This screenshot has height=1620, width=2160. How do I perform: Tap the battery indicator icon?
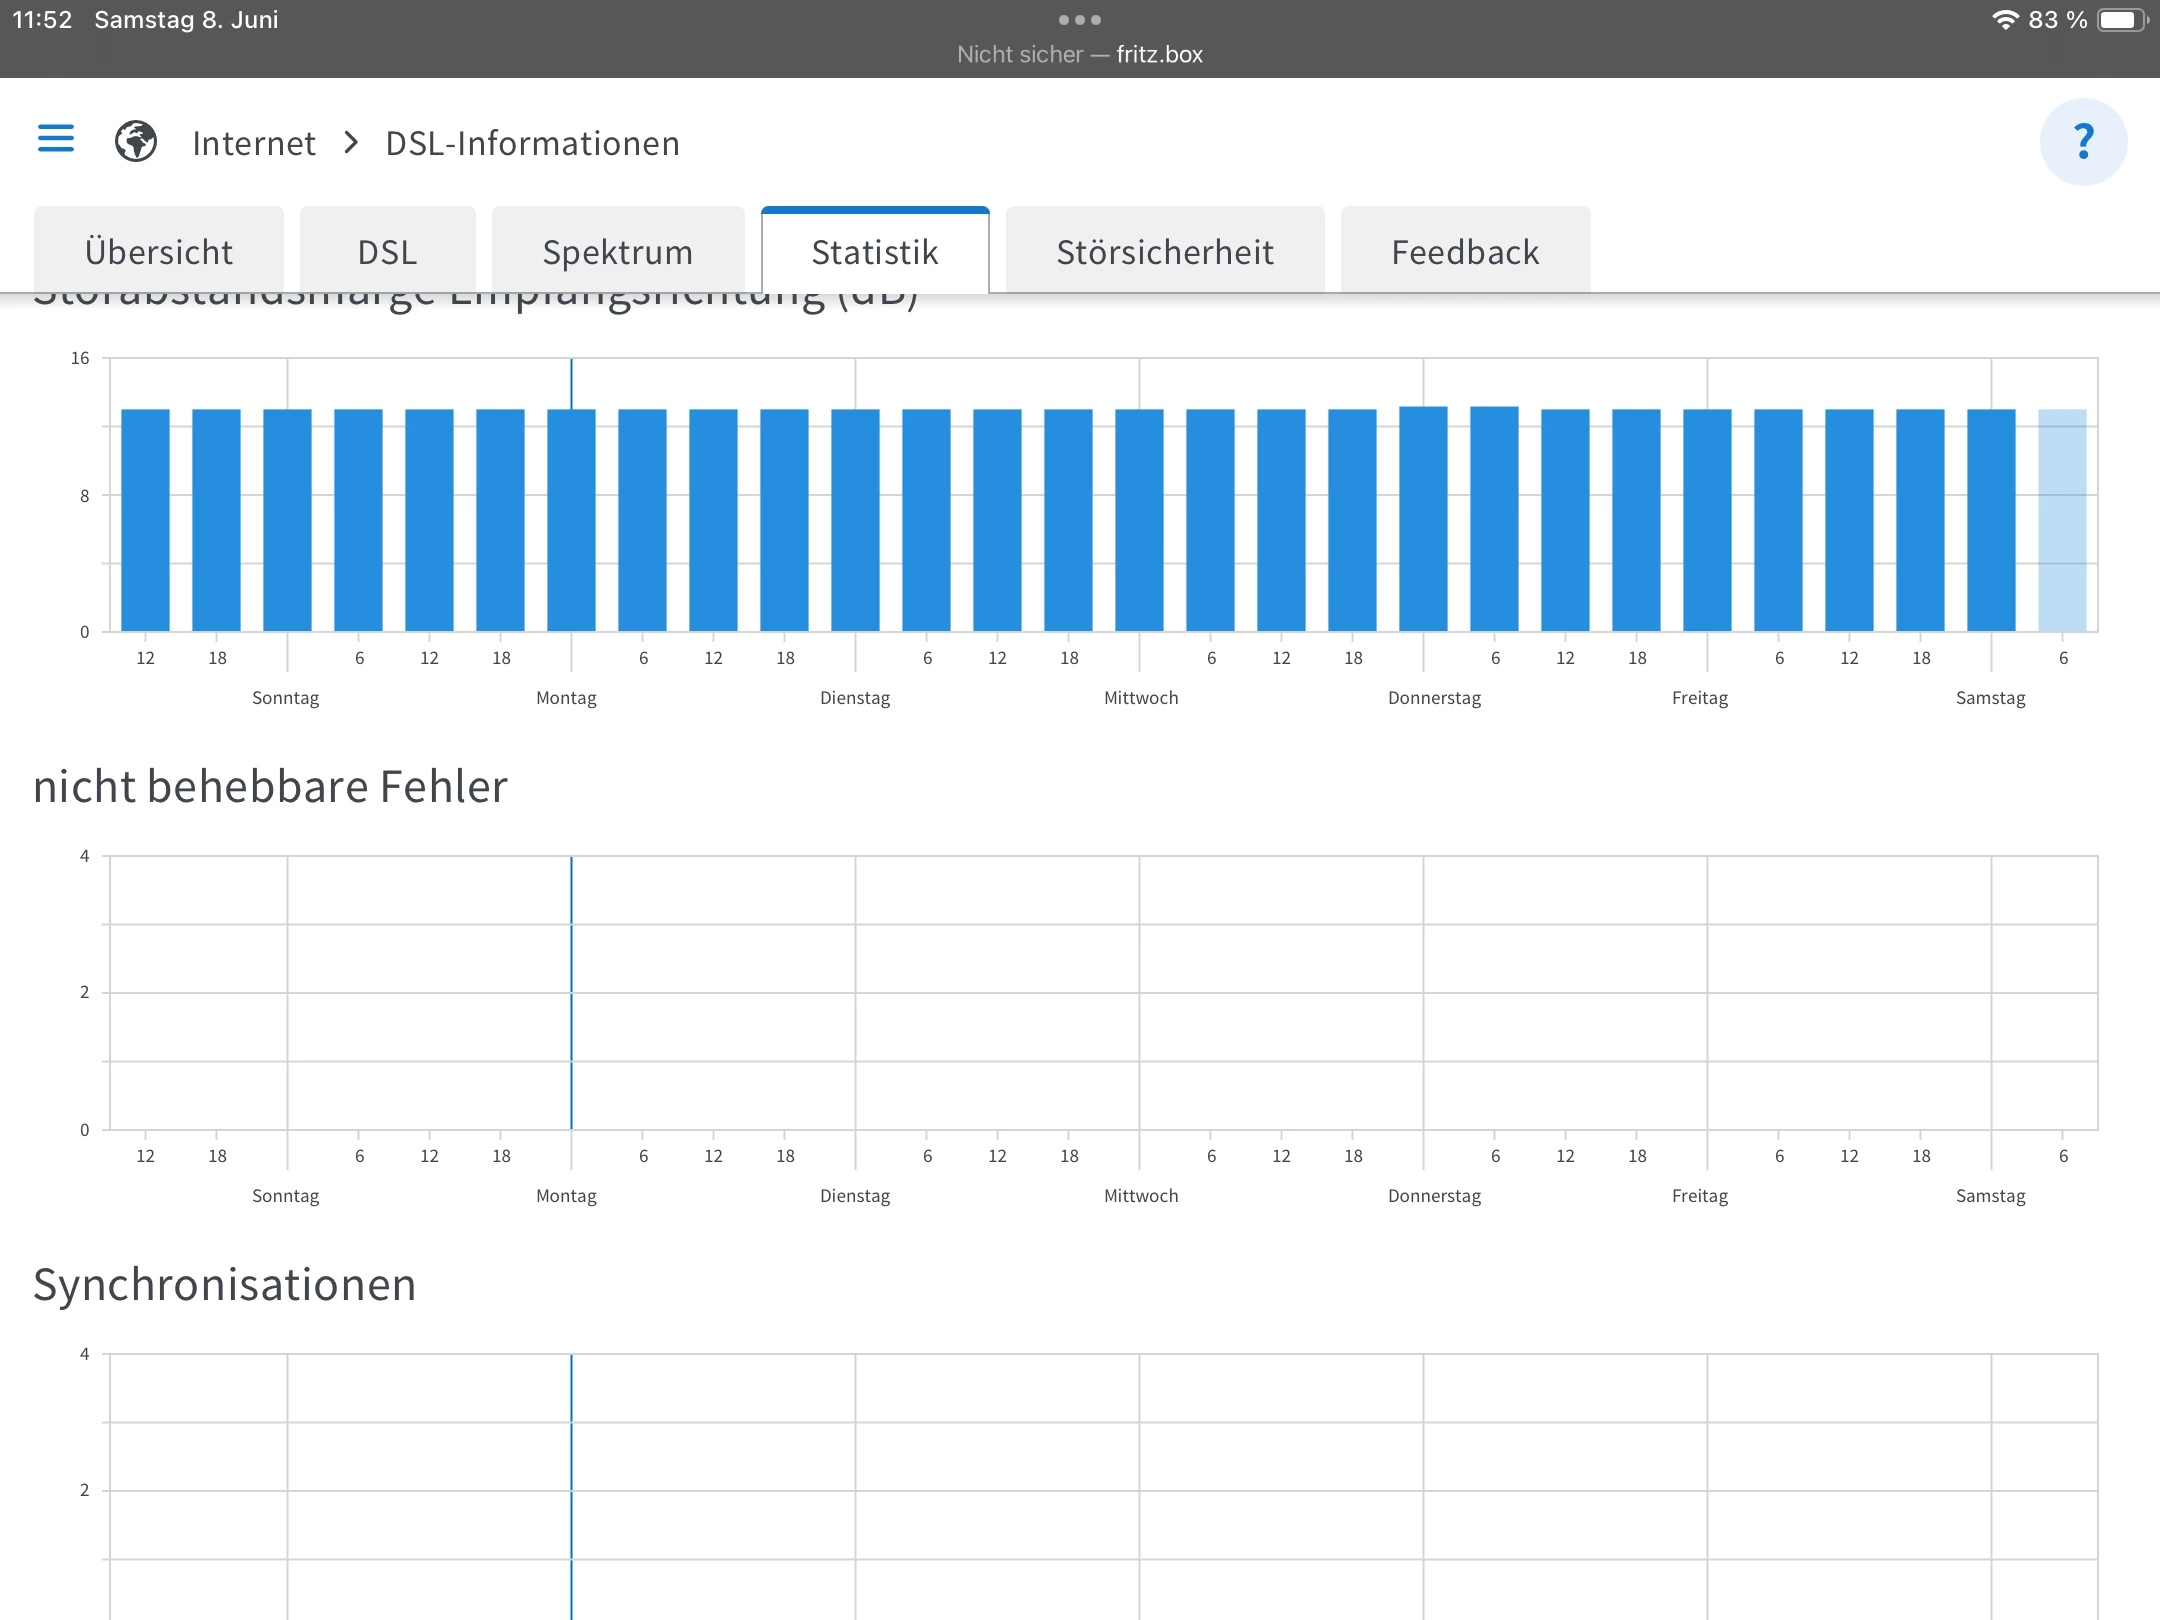click(x=2122, y=20)
